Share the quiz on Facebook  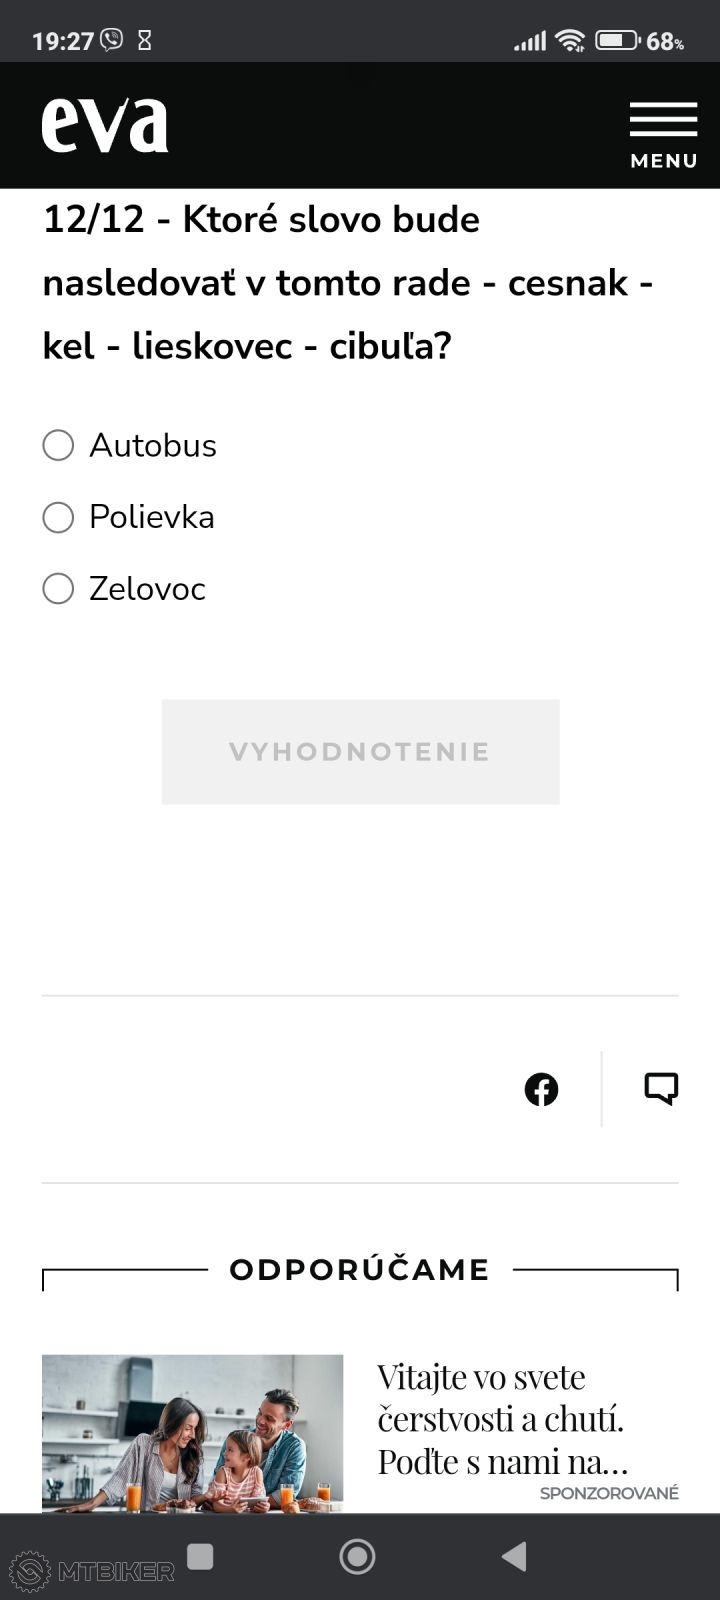click(541, 1089)
